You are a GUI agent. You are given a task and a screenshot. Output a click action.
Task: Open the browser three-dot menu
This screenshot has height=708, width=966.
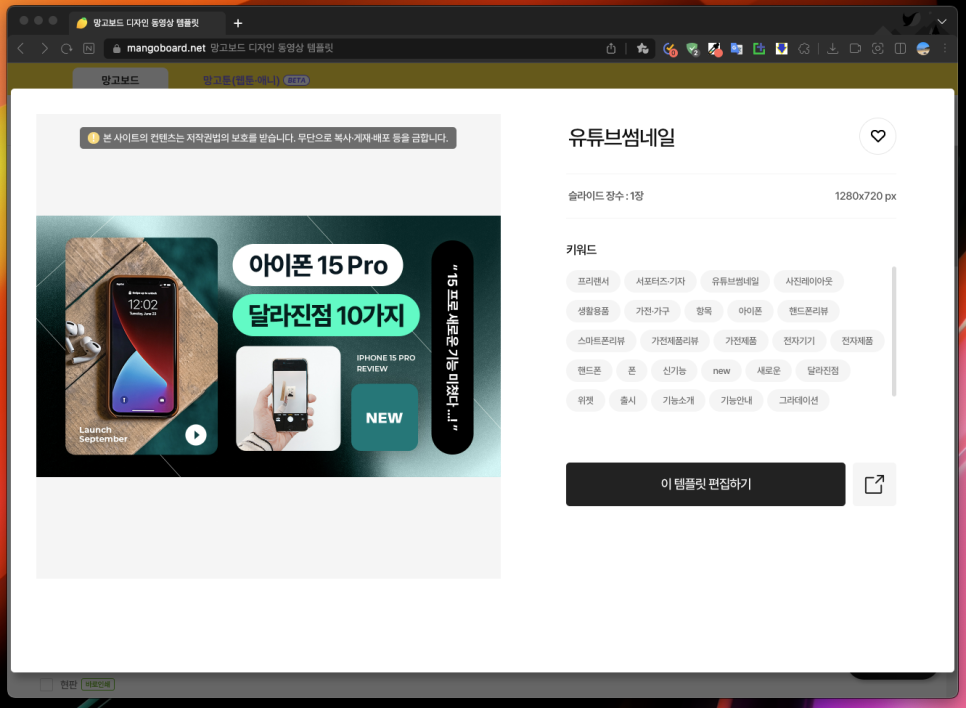point(944,48)
